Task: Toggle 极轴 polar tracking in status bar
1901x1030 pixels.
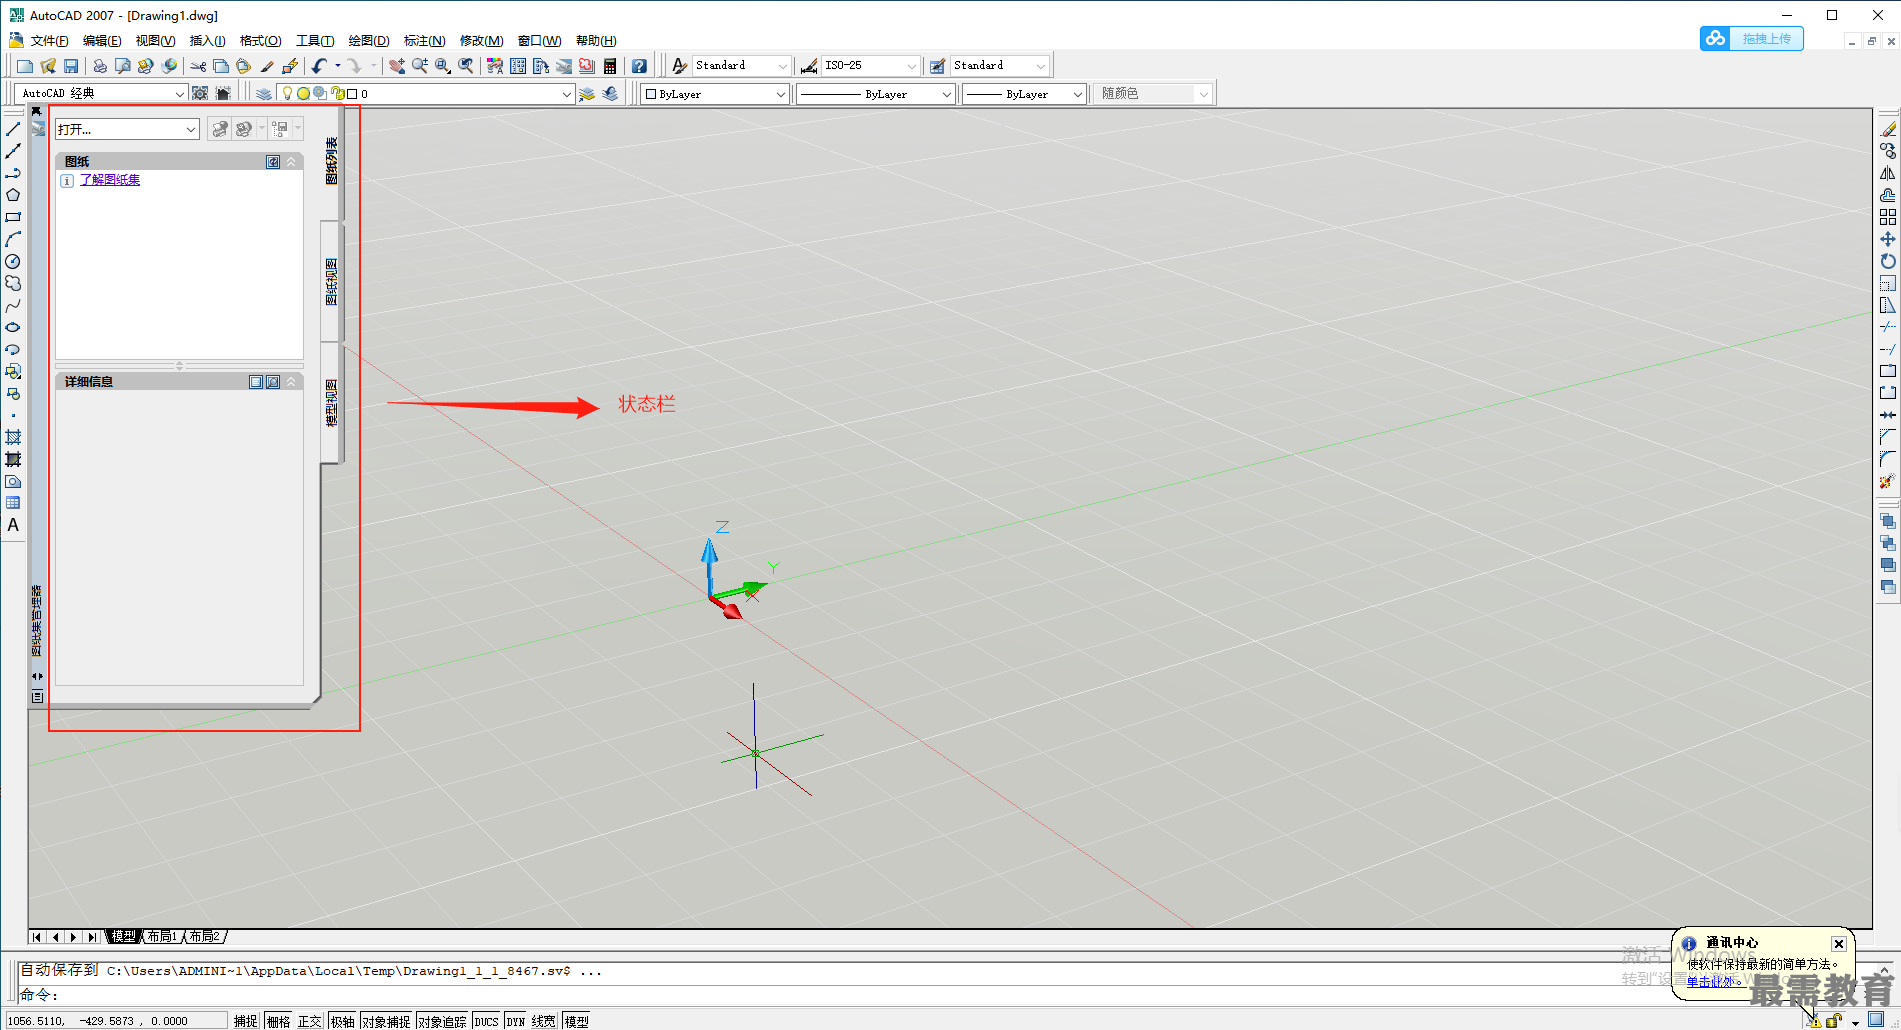Action: [343, 1021]
